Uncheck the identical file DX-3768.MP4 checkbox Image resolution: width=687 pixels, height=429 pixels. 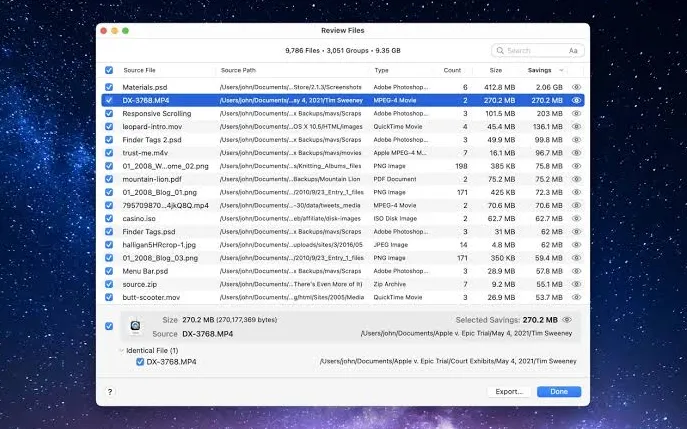click(x=140, y=362)
